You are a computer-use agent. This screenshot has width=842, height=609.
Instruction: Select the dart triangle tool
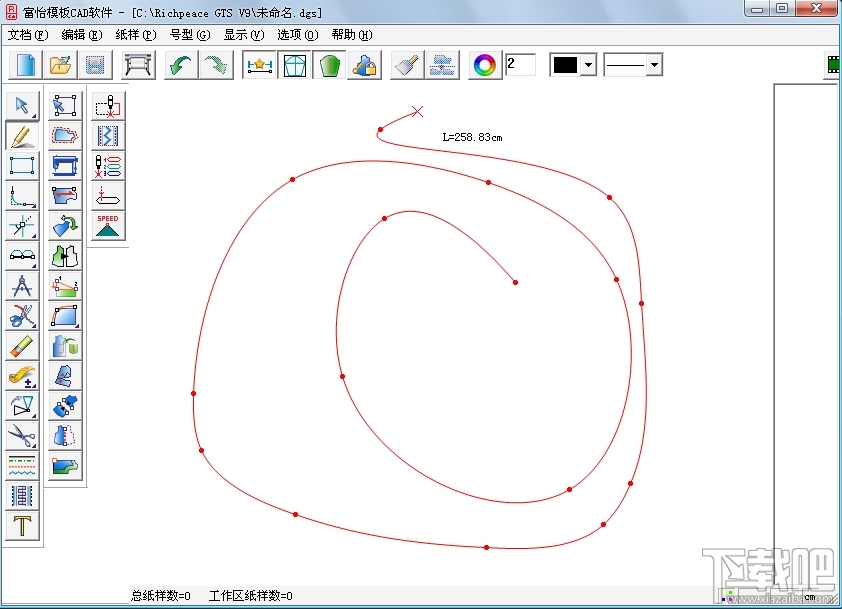click(22, 405)
